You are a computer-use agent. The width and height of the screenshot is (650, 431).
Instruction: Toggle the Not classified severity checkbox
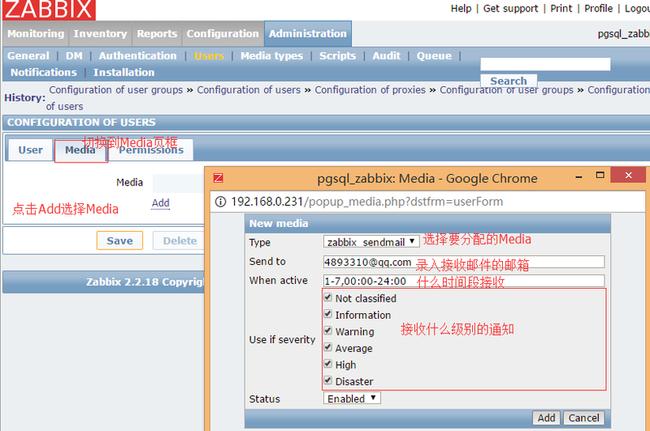point(329,298)
